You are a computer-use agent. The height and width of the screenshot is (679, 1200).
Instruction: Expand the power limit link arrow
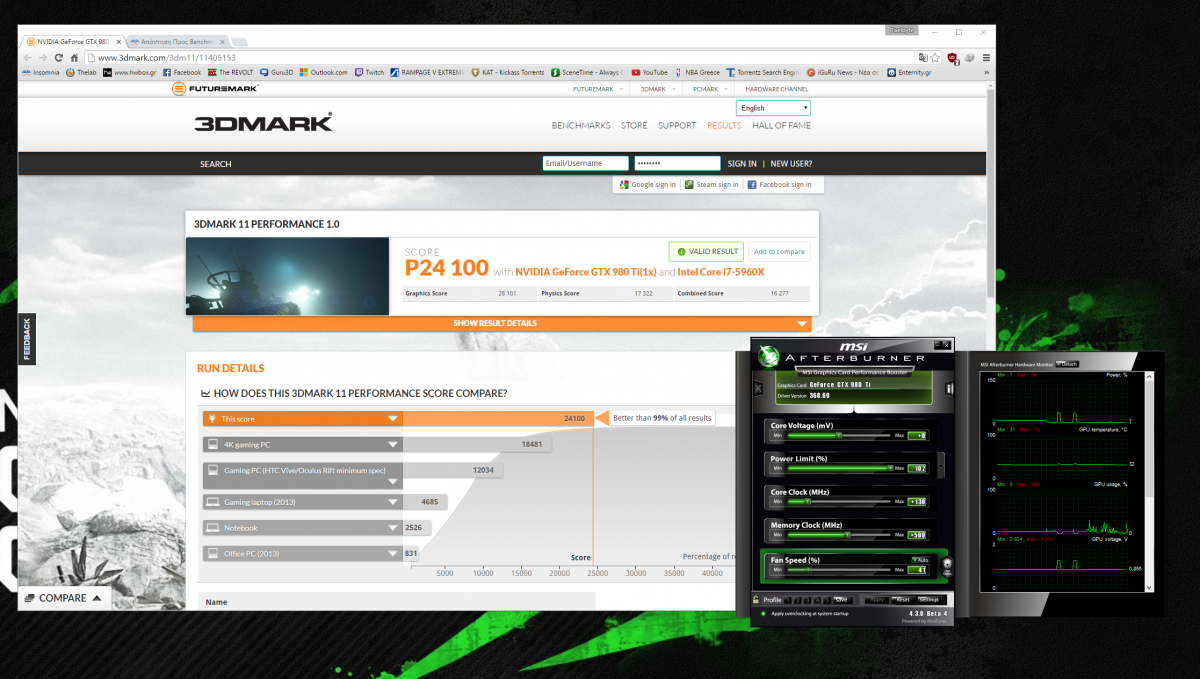click(x=940, y=465)
